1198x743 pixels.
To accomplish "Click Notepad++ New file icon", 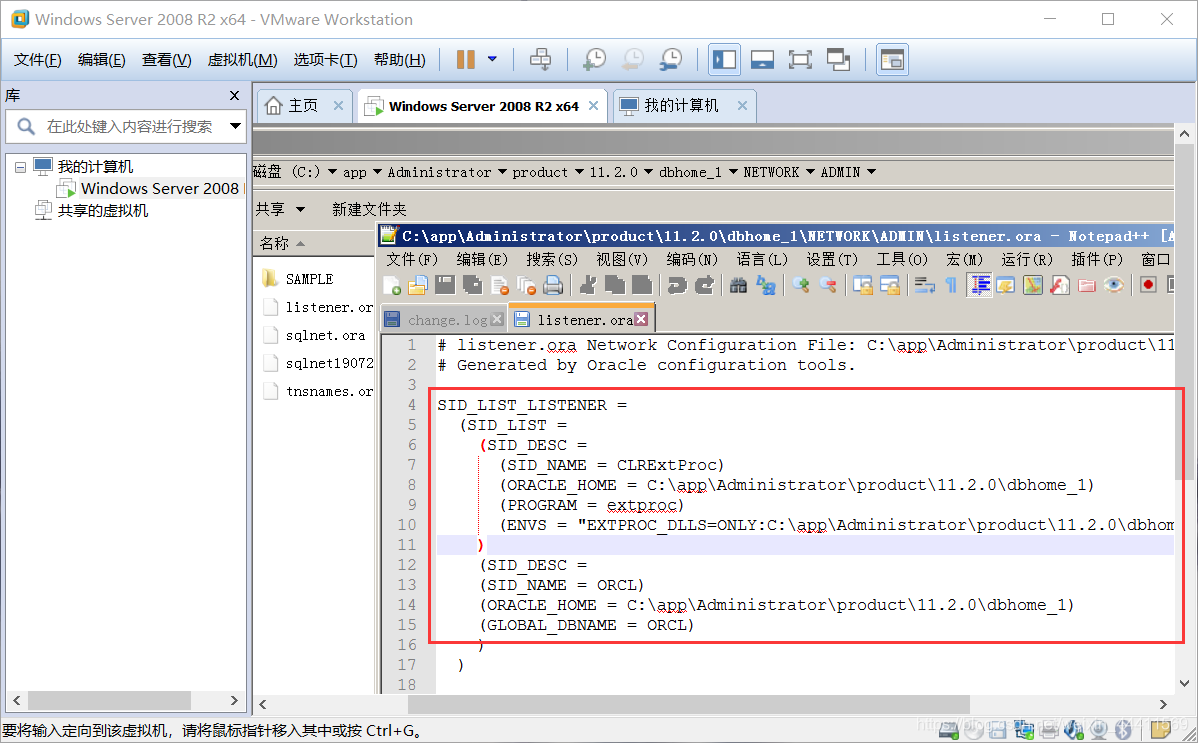I will coord(391,285).
